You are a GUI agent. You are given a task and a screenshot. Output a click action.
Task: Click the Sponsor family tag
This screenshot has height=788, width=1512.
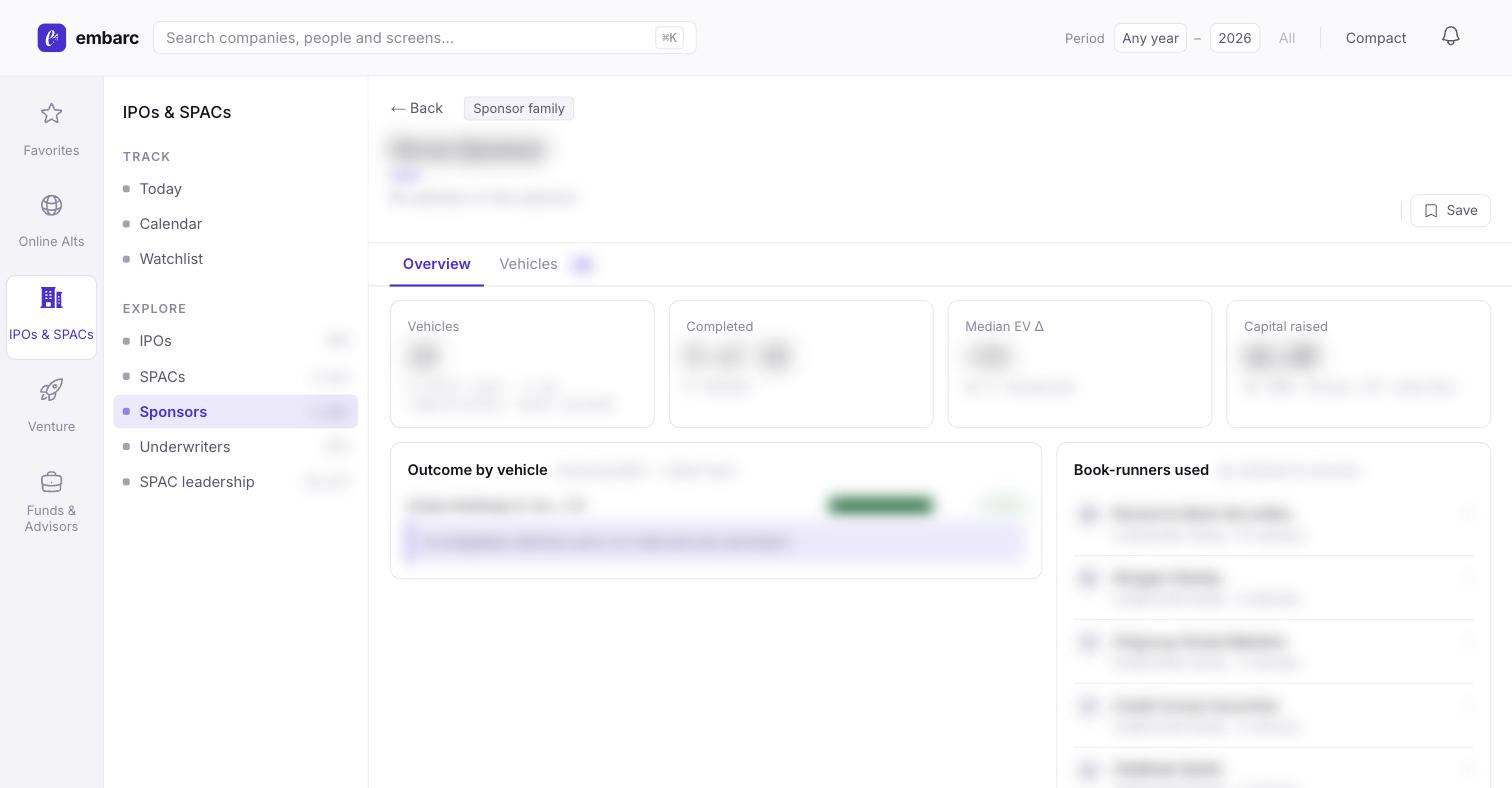point(519,108)
